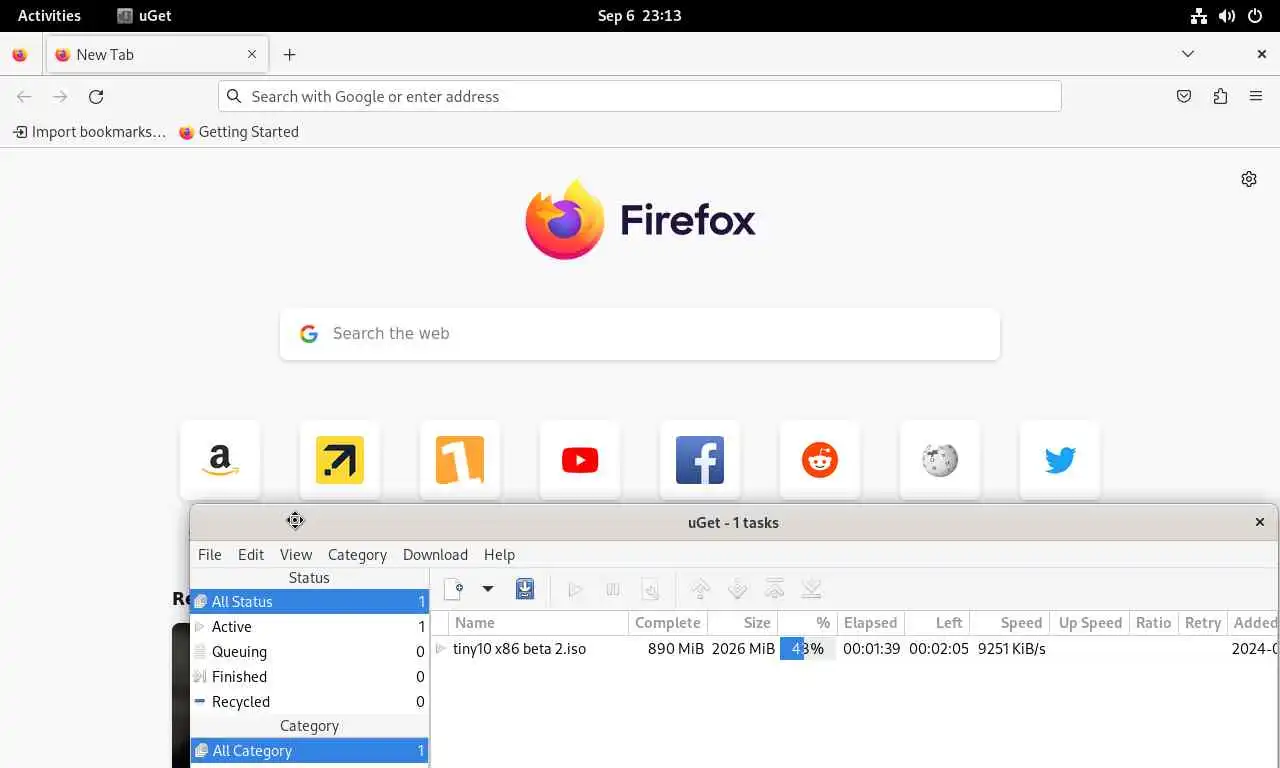Click the Search the web box
This screenshot has width=1280, height=768.
click(640, 334)
